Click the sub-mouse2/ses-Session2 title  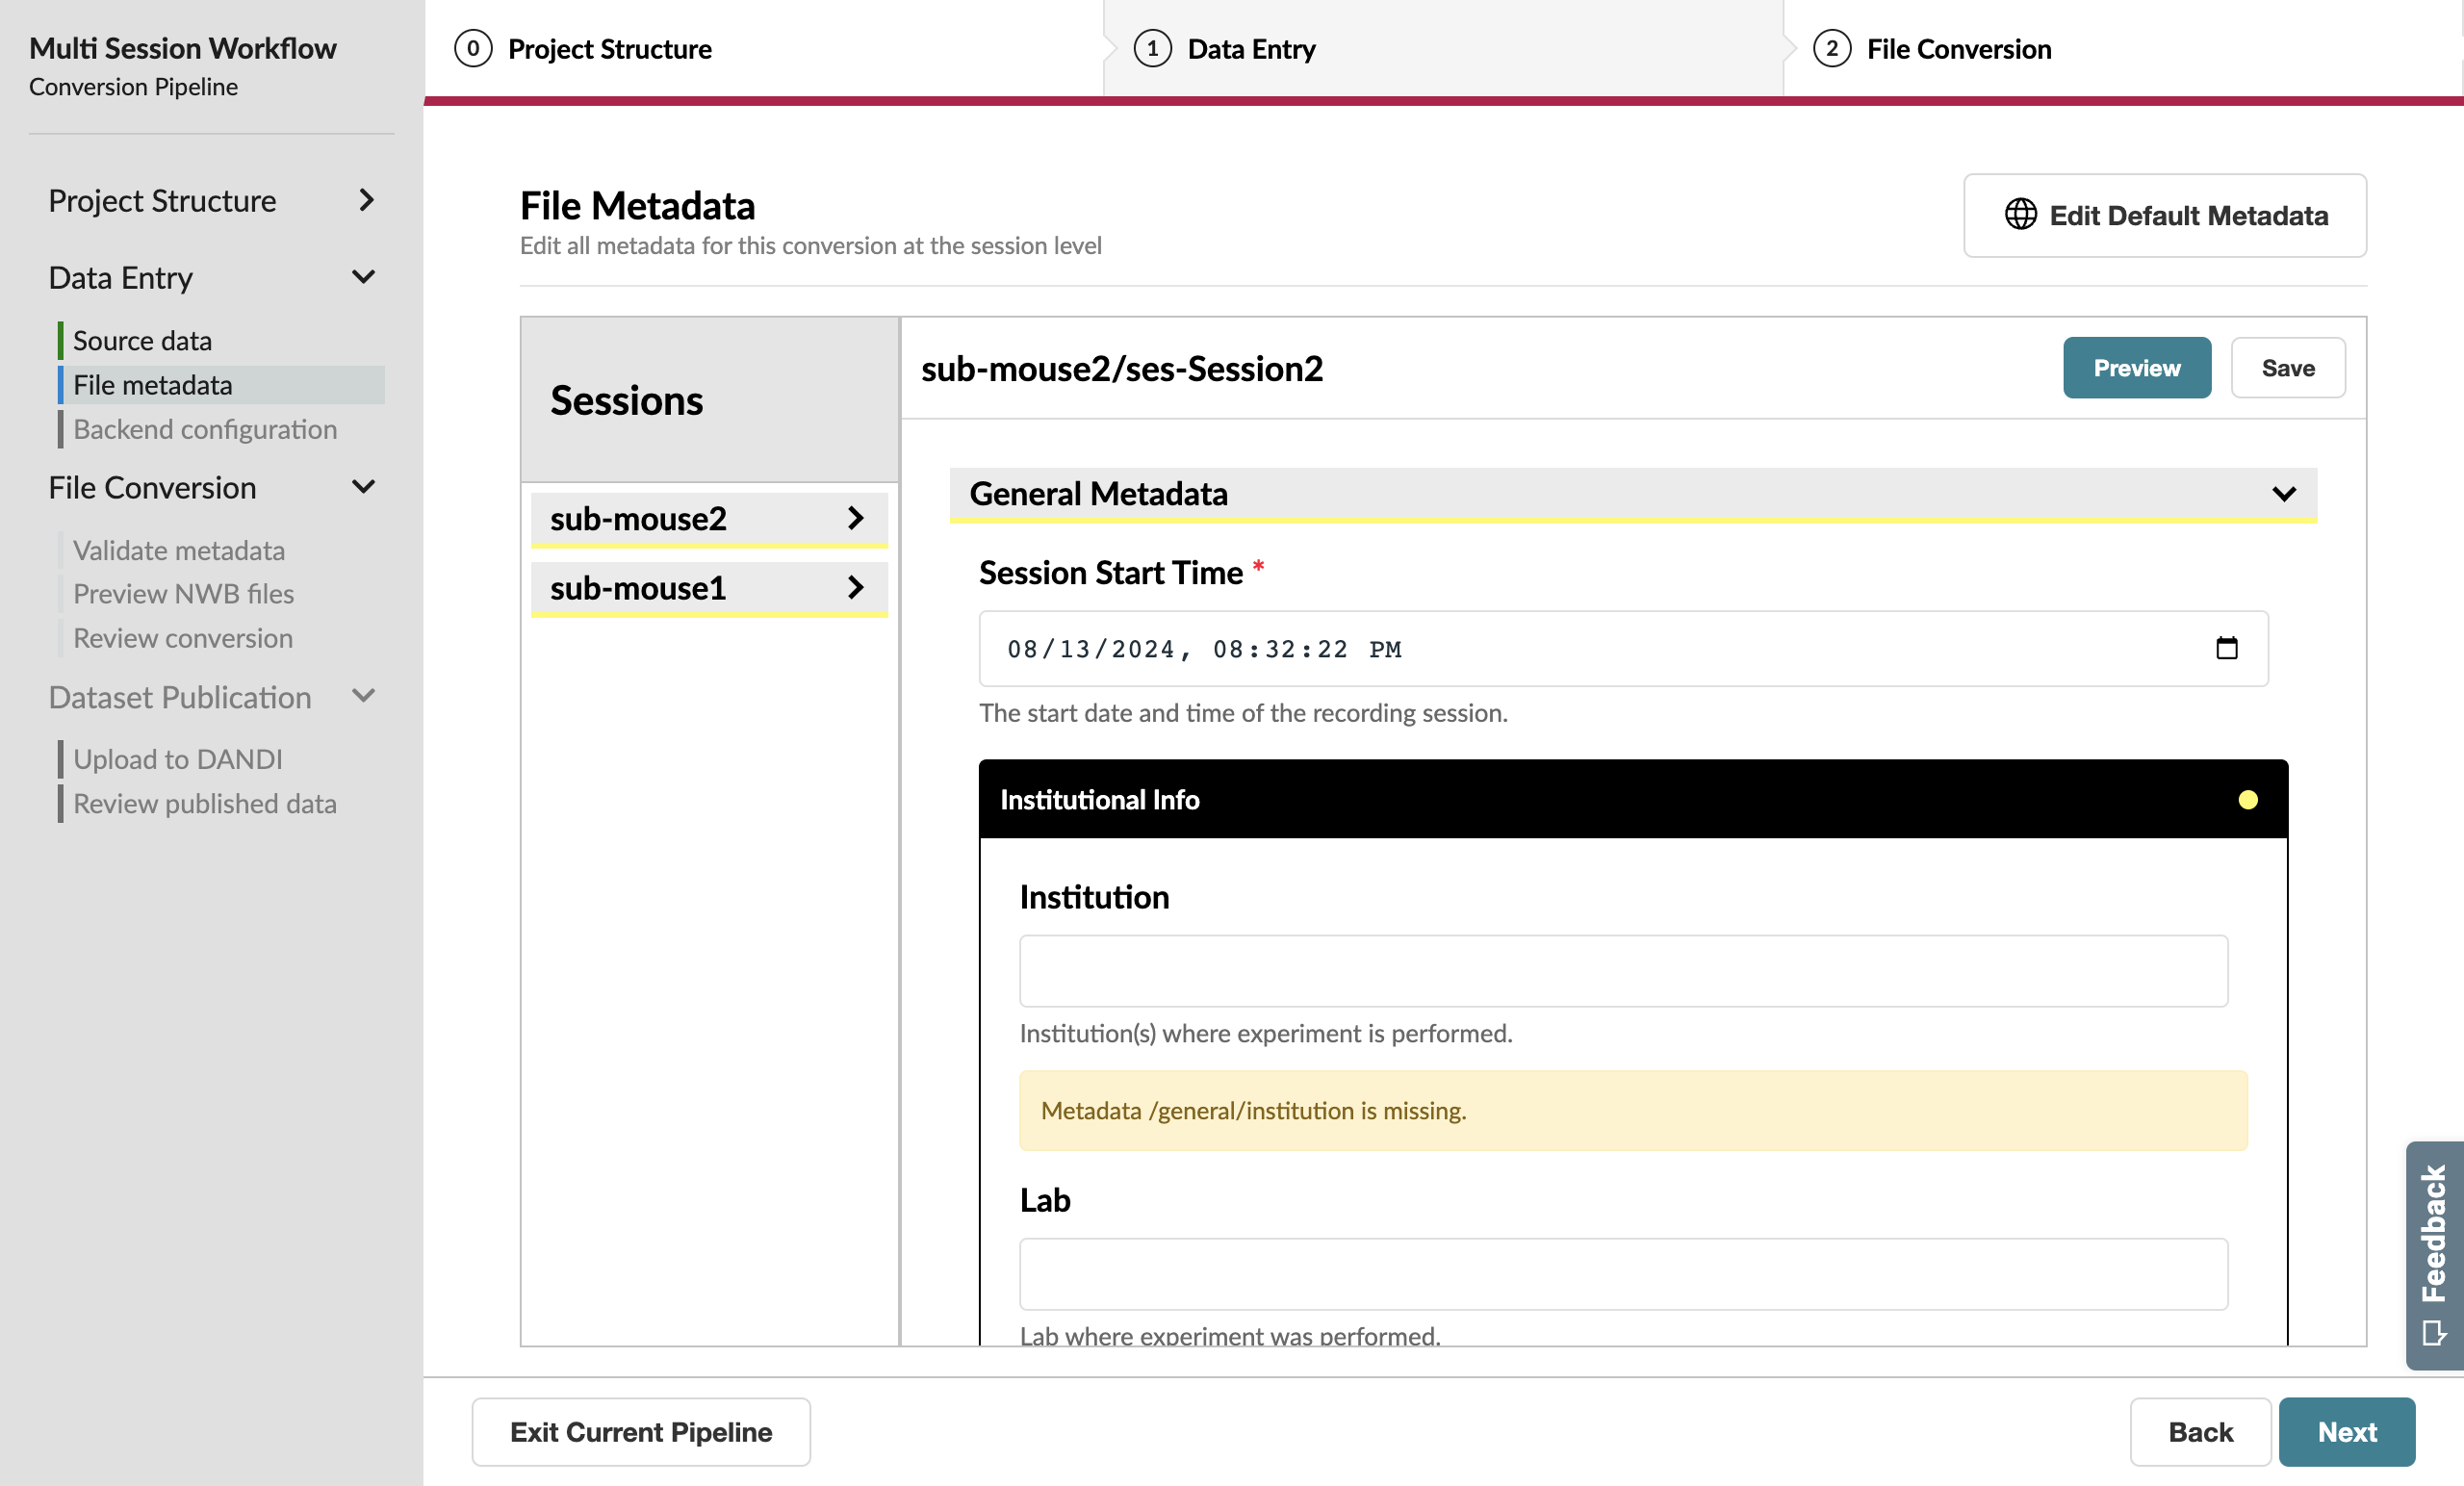point(1121,368)
